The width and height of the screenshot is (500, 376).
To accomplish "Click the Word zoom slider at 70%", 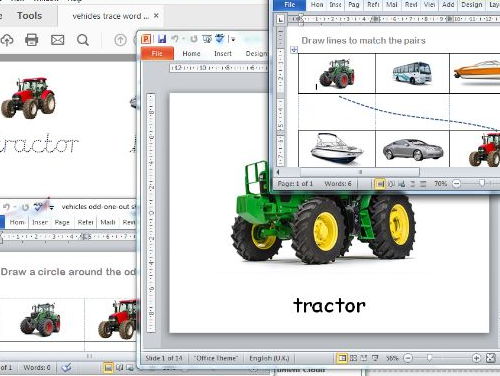I will click(x=482, y=183).
